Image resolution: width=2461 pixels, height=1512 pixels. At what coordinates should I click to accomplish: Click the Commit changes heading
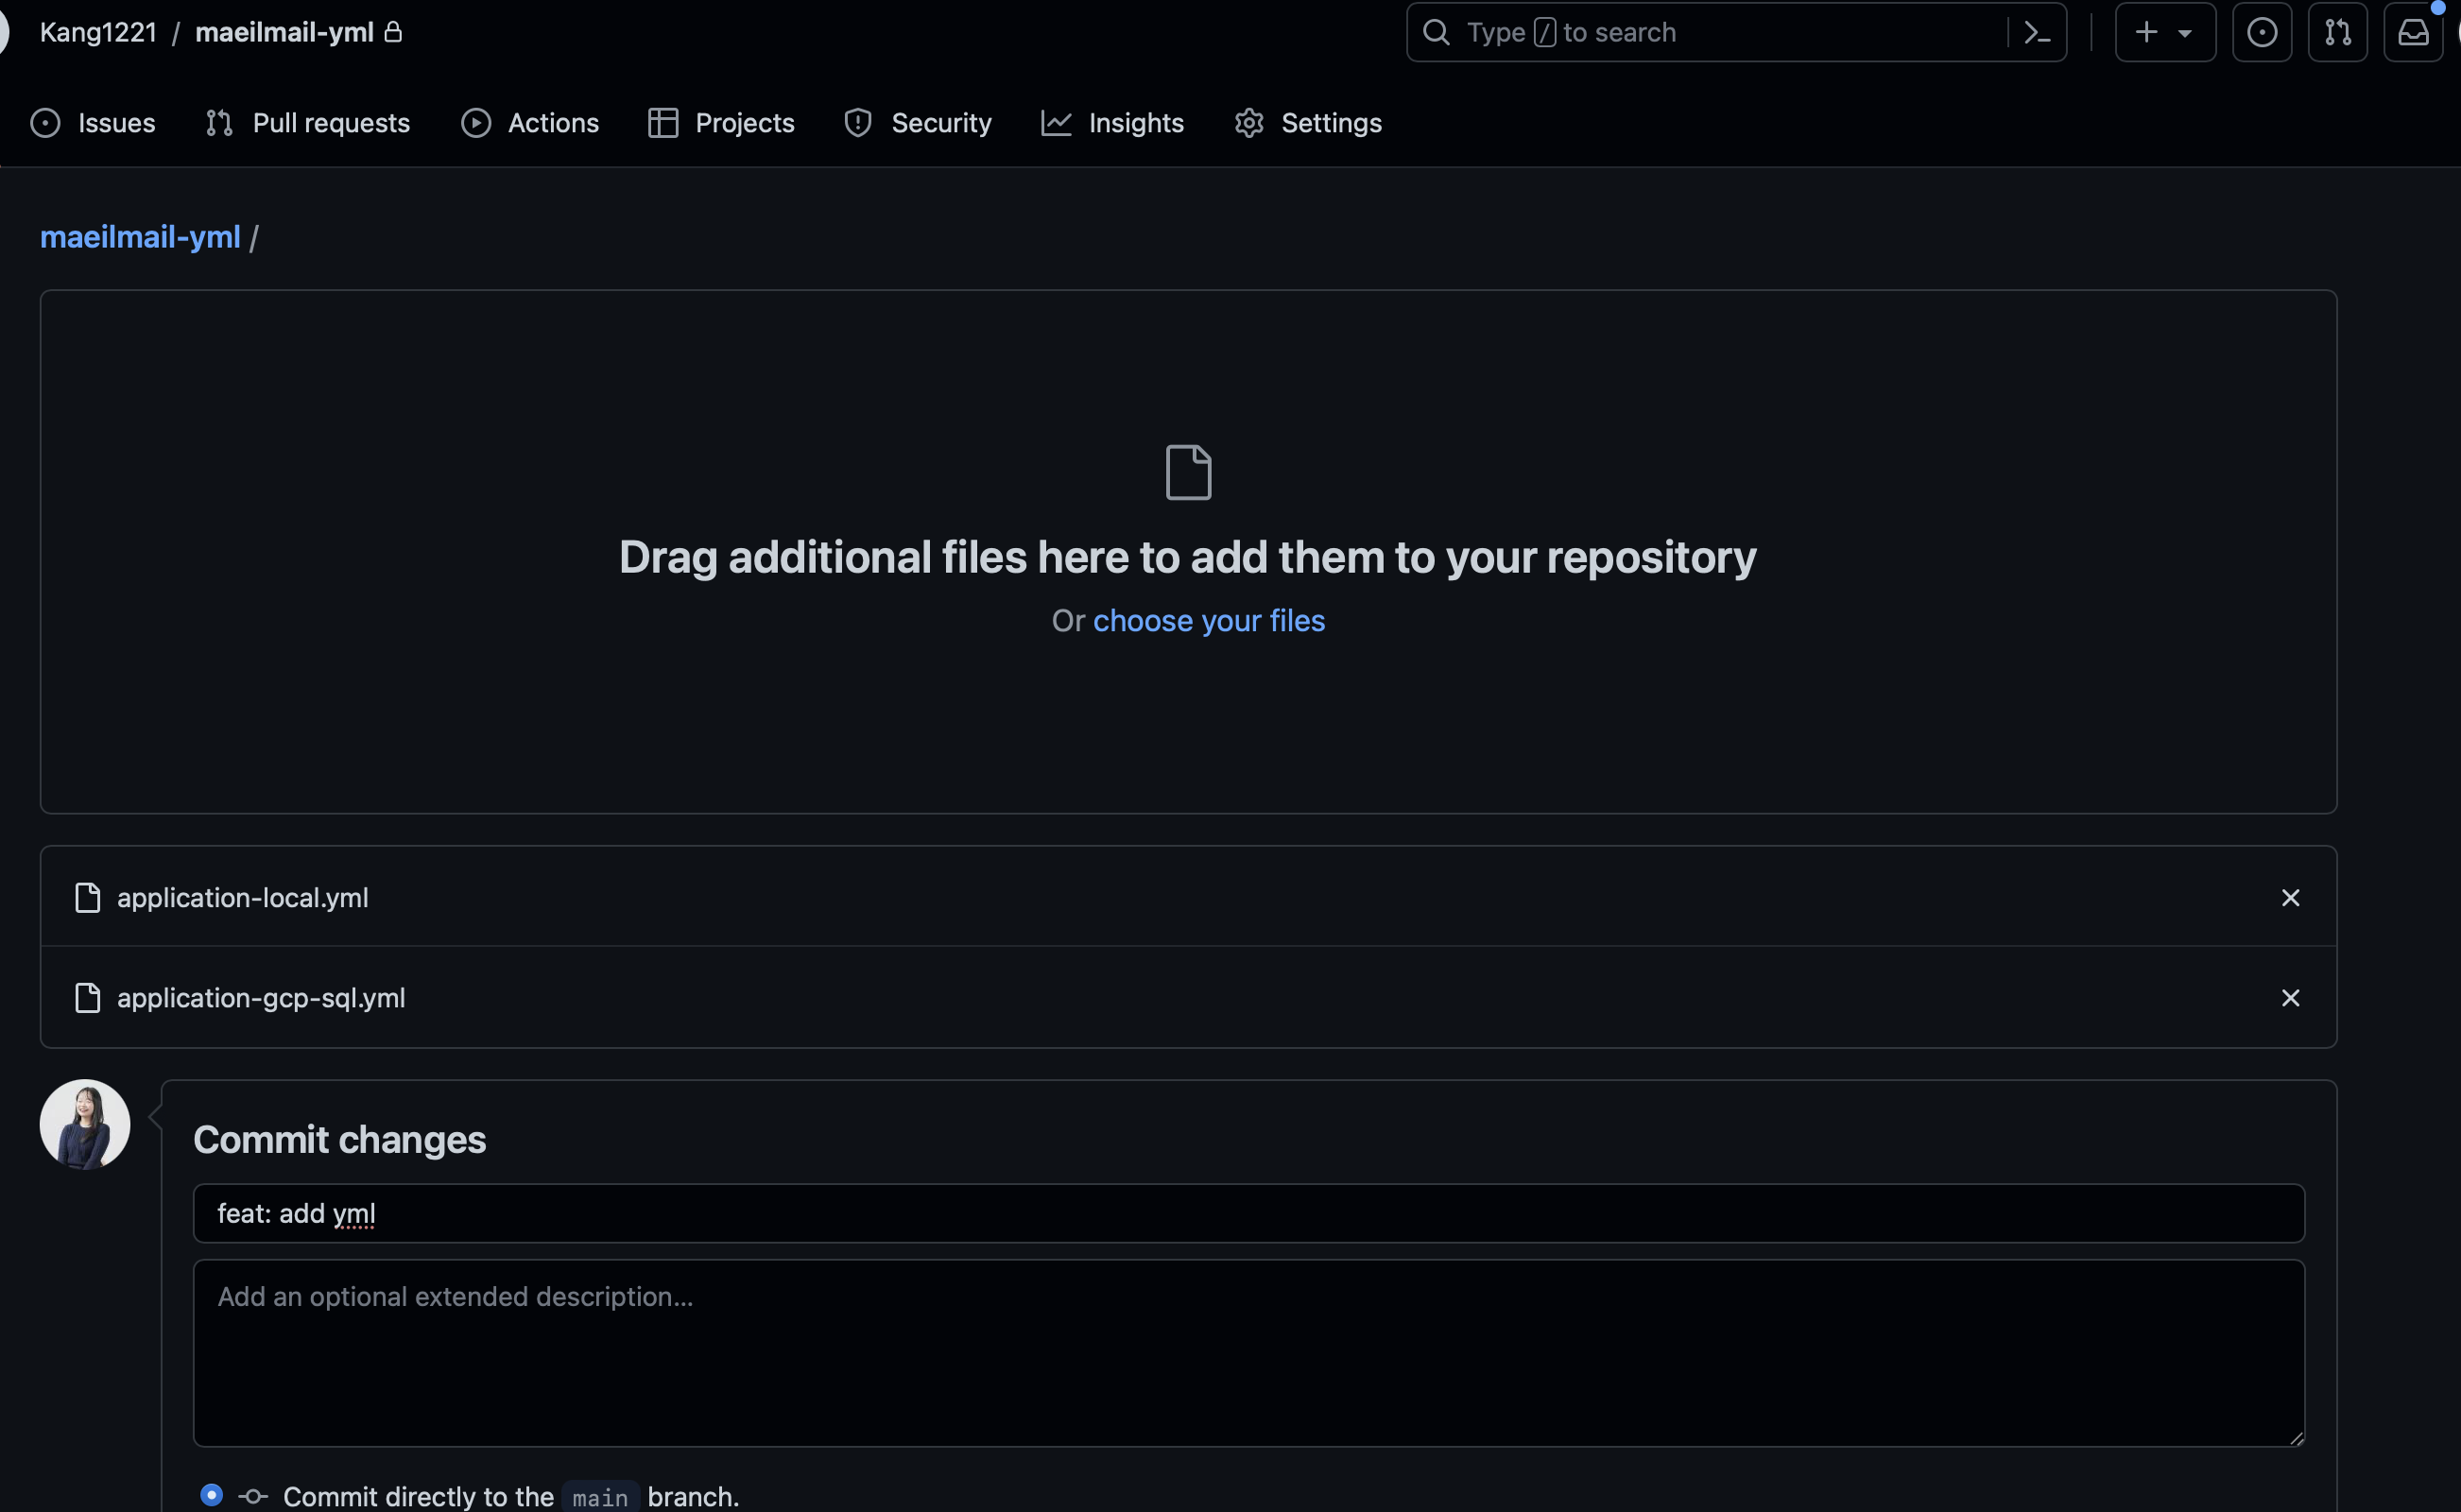(x=340, y=1140)
